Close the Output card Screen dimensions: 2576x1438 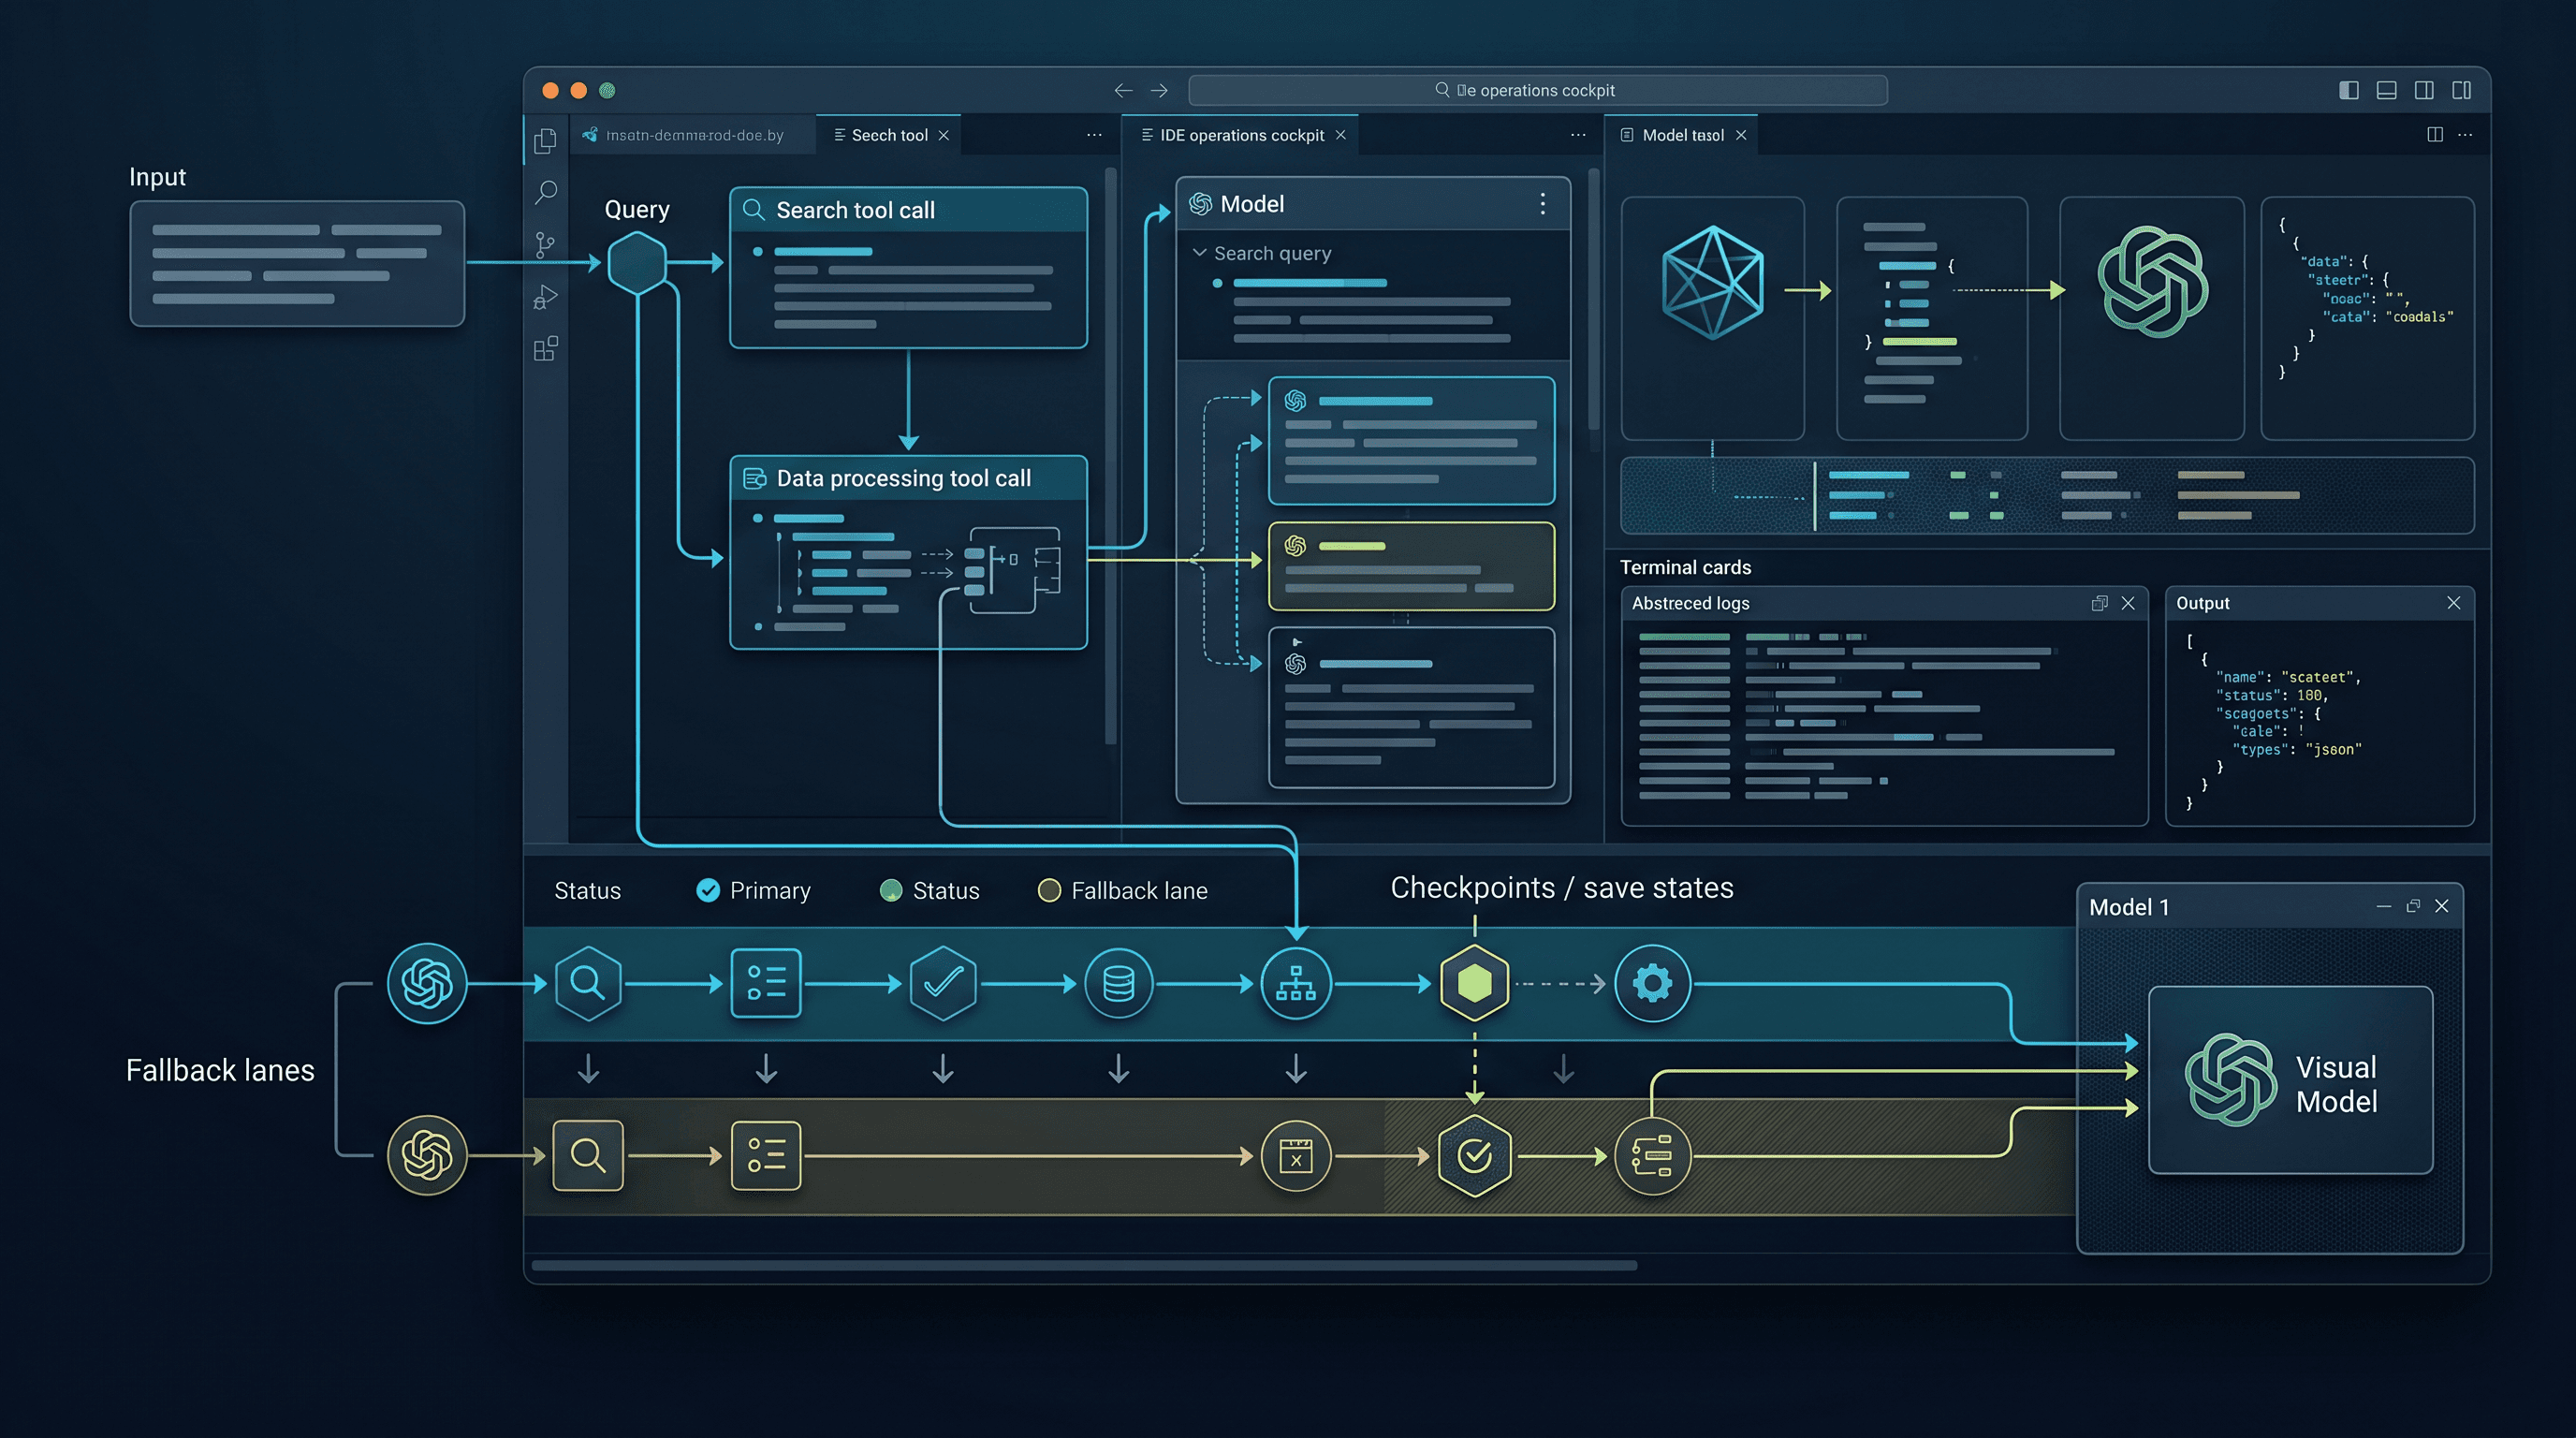coord(2453,602)
